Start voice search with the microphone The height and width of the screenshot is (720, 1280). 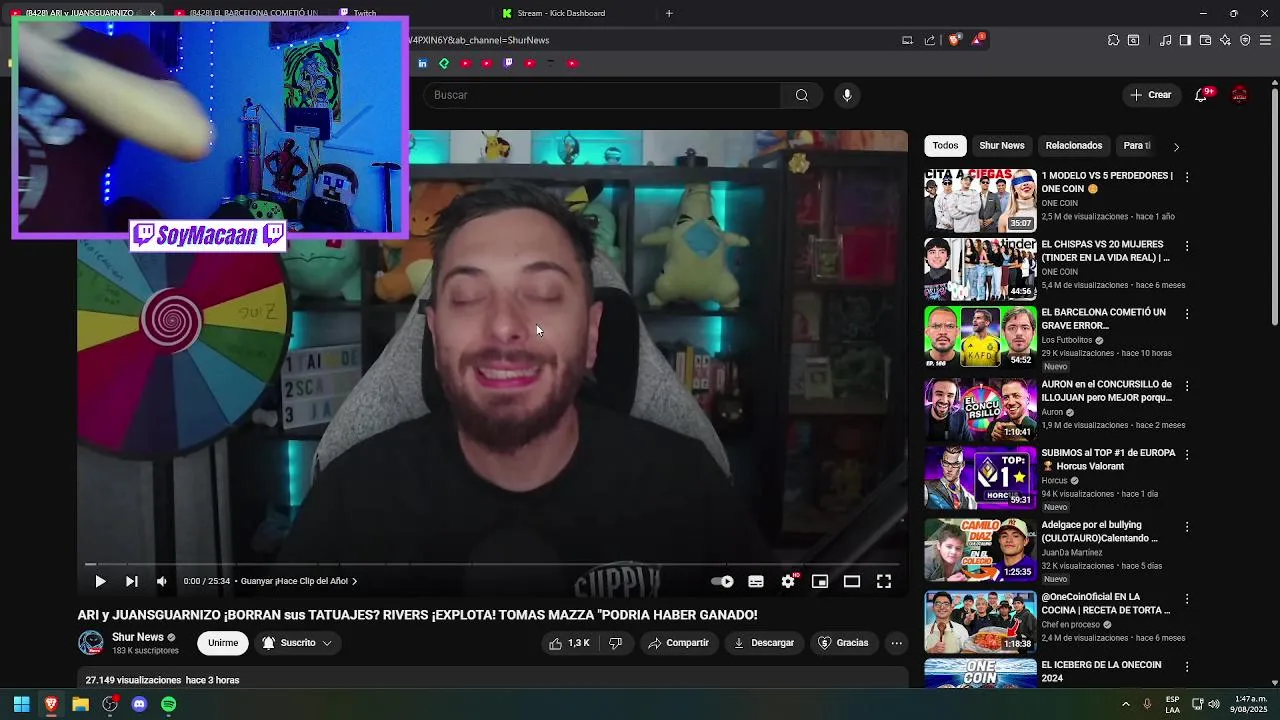point(847,95)
